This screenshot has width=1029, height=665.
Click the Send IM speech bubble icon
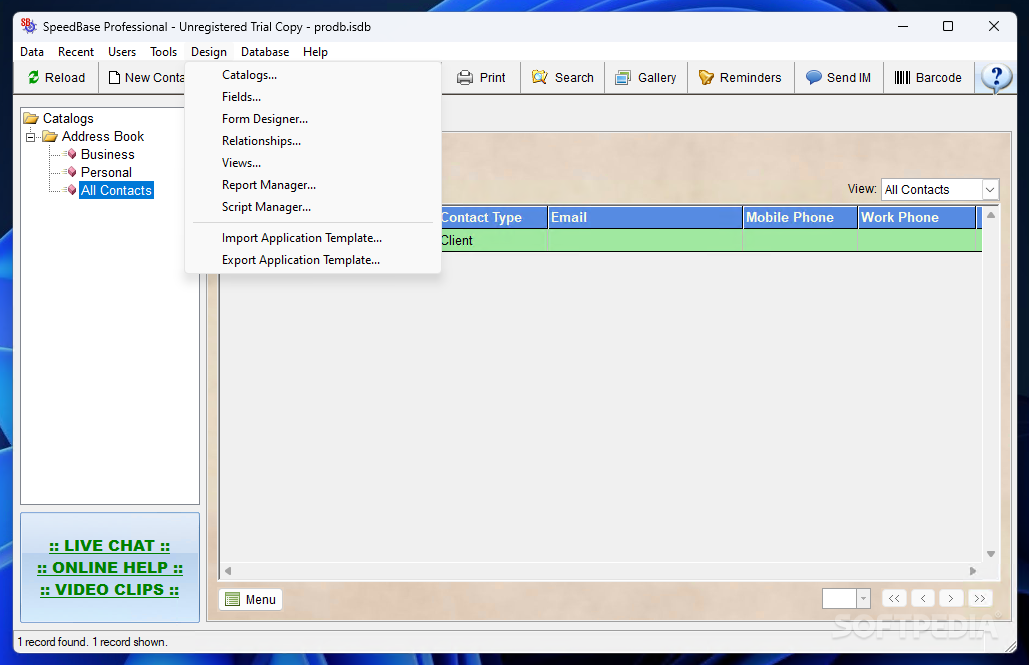pos(814,77)
